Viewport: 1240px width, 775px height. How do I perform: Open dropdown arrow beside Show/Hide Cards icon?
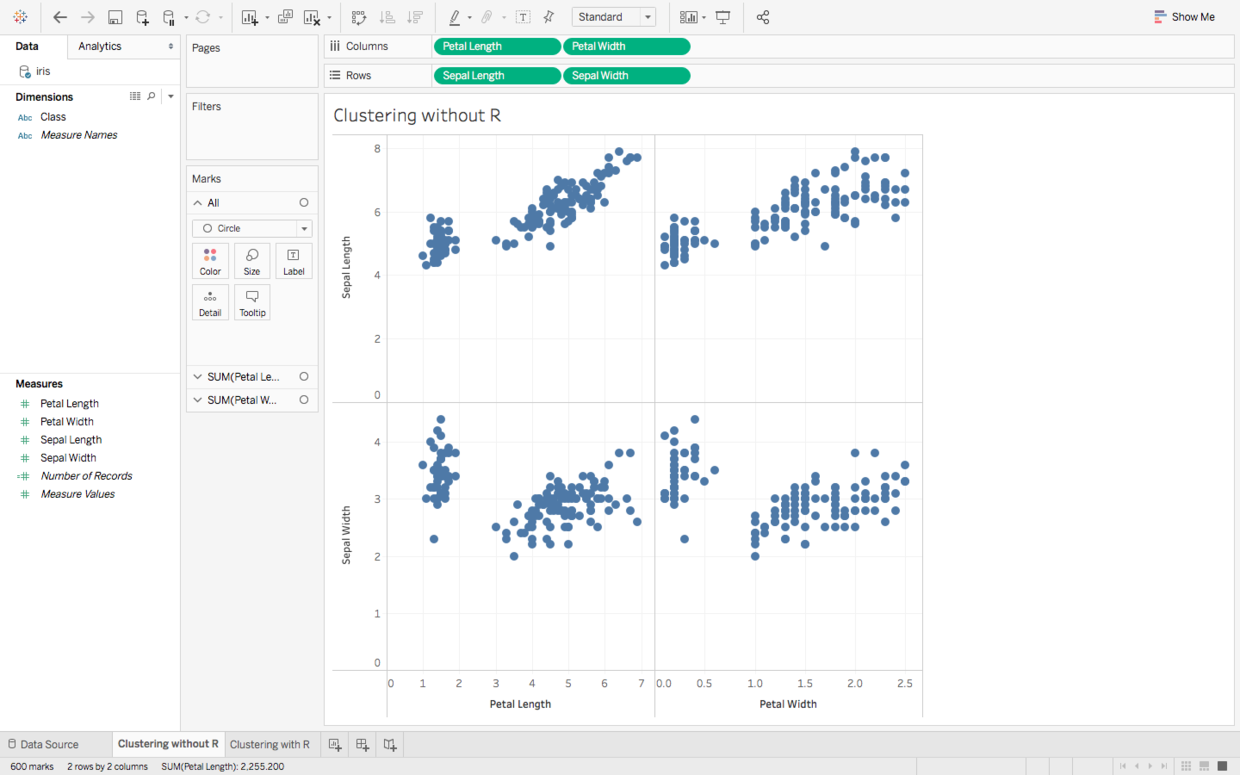[704, 18]
